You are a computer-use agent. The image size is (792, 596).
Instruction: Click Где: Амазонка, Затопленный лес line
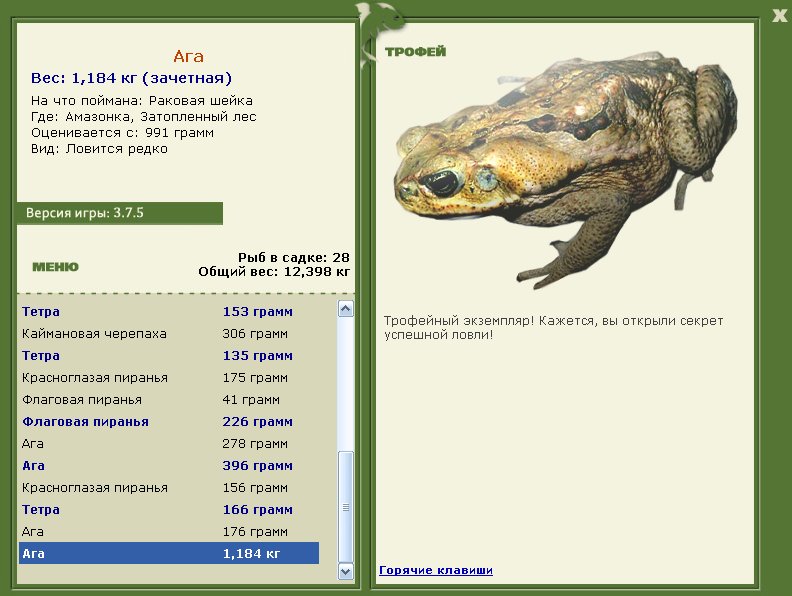(144, 117)
